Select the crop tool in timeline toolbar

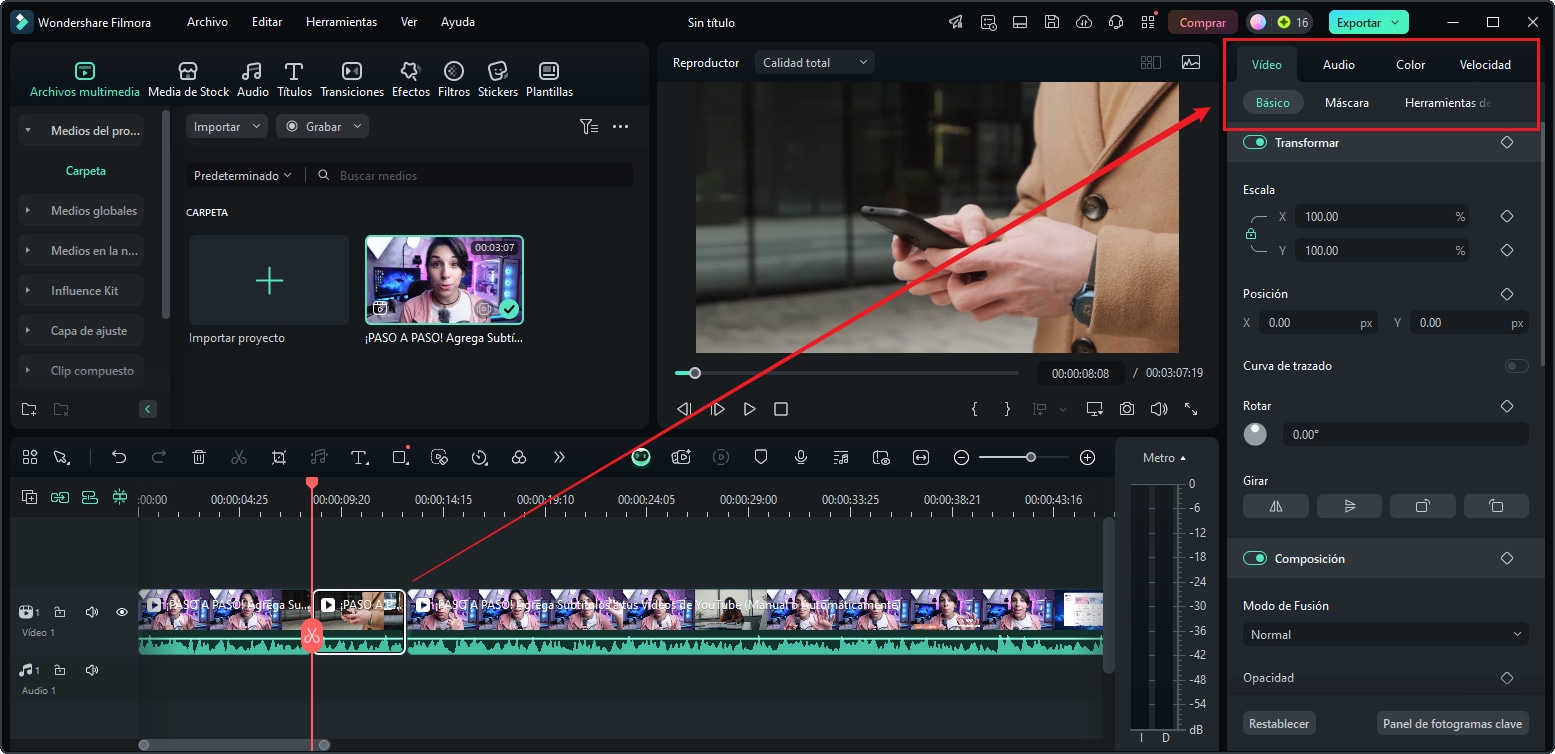[279, 457]
